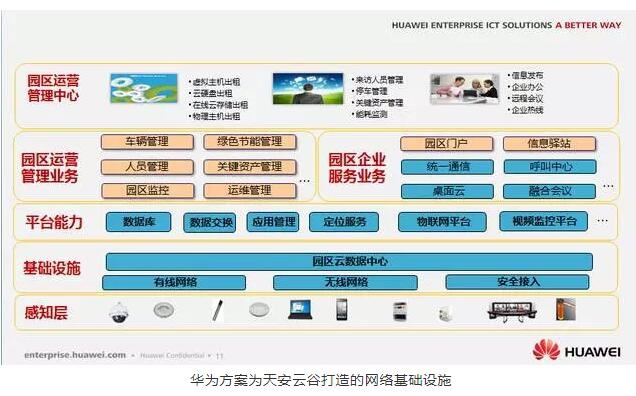Select the 融合会议 box

tap(550, 192)
